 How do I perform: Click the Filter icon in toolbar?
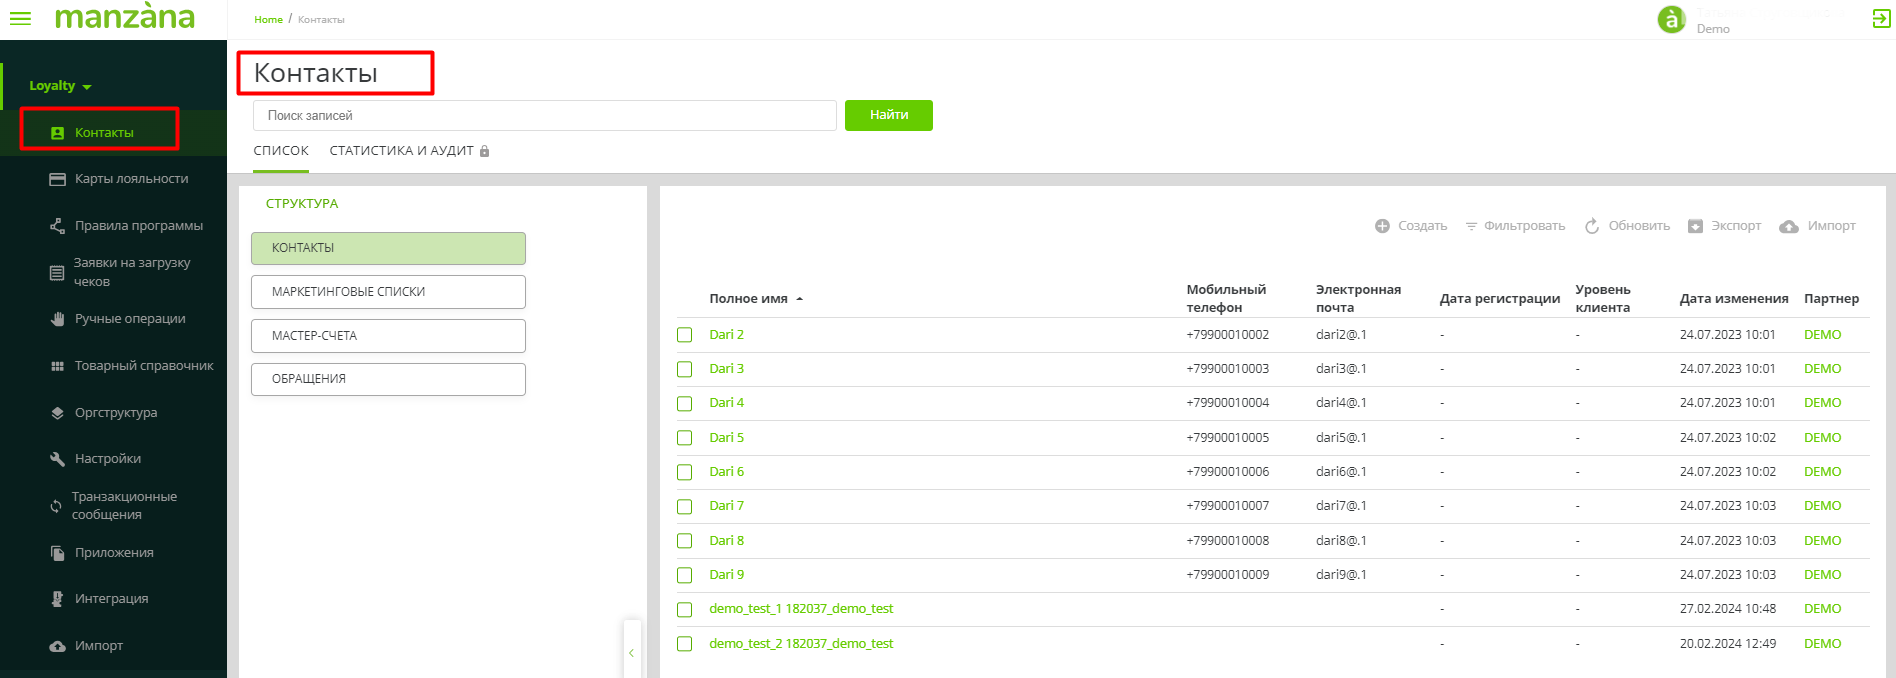(x=1471, y=226)
